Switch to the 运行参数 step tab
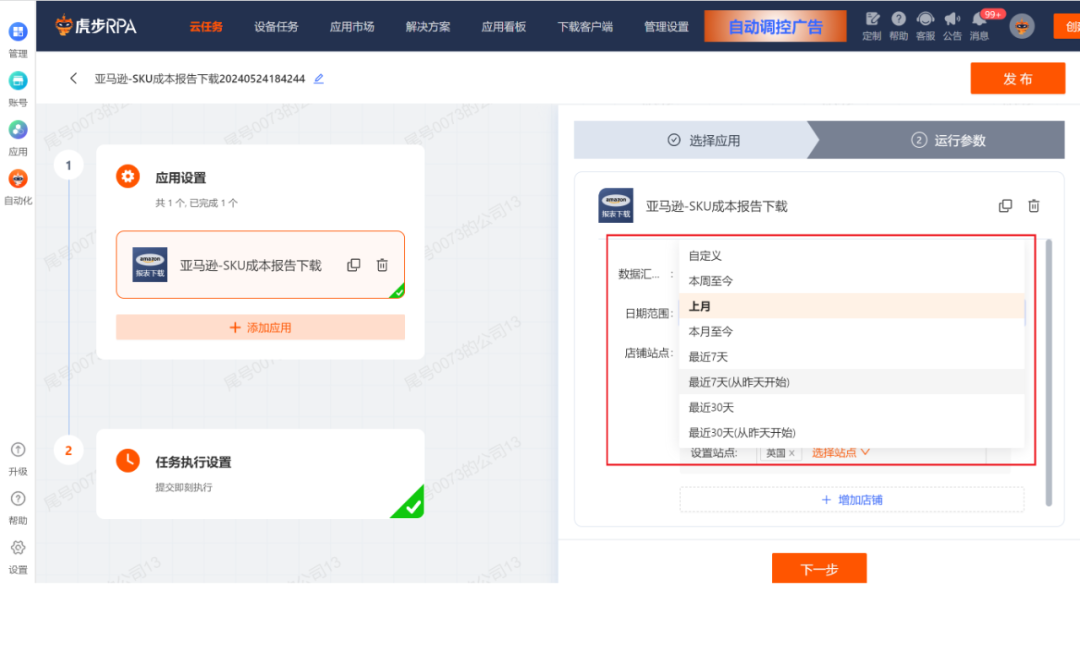Screen dimensions: 1080x671 coord(941,140)
